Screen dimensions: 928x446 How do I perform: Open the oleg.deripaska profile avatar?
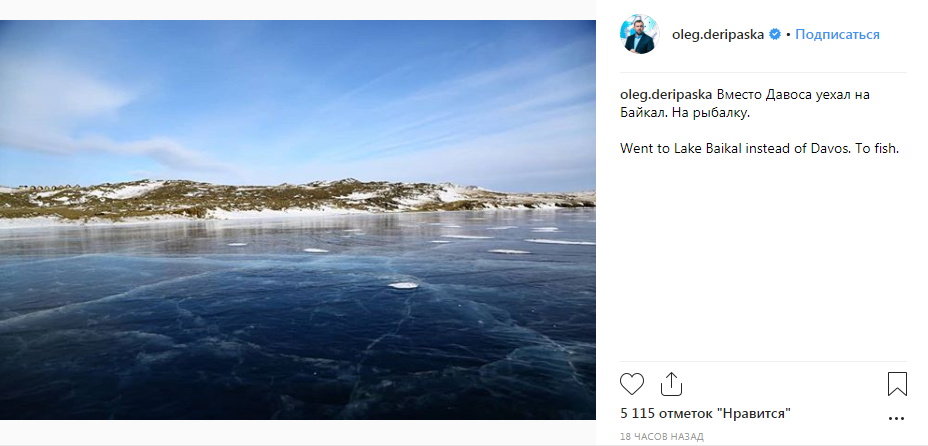(x=639, y=34)
